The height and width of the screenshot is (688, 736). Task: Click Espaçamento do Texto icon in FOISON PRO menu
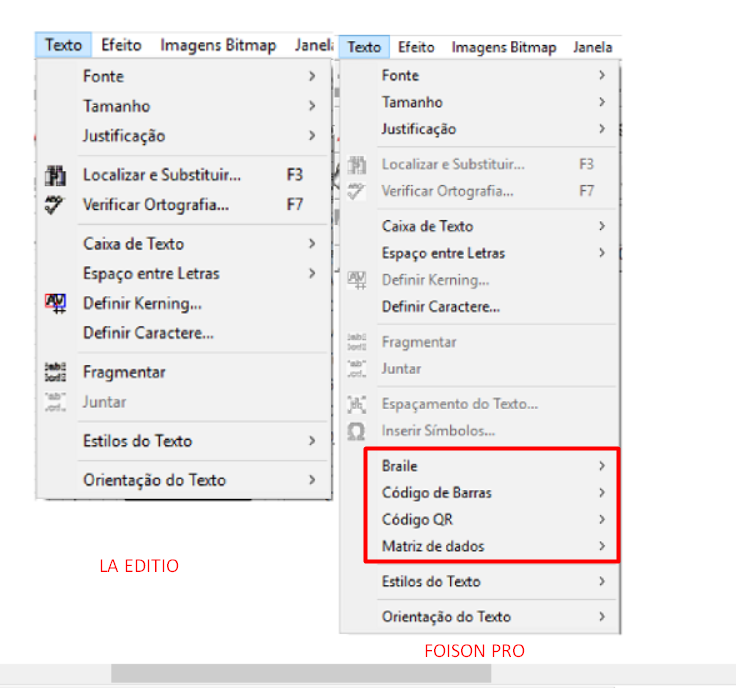coord(357,404)
